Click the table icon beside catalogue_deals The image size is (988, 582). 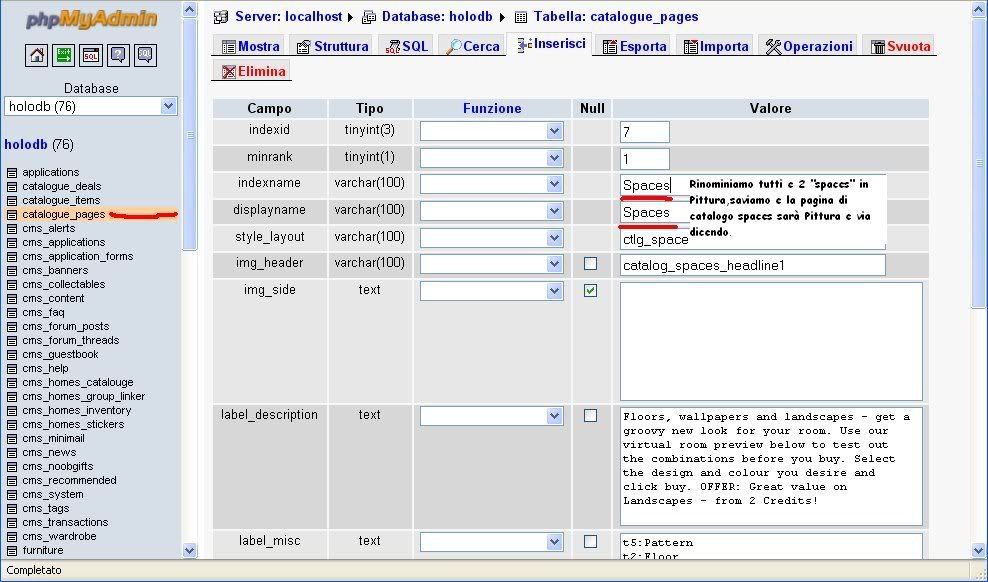(11, 186)
